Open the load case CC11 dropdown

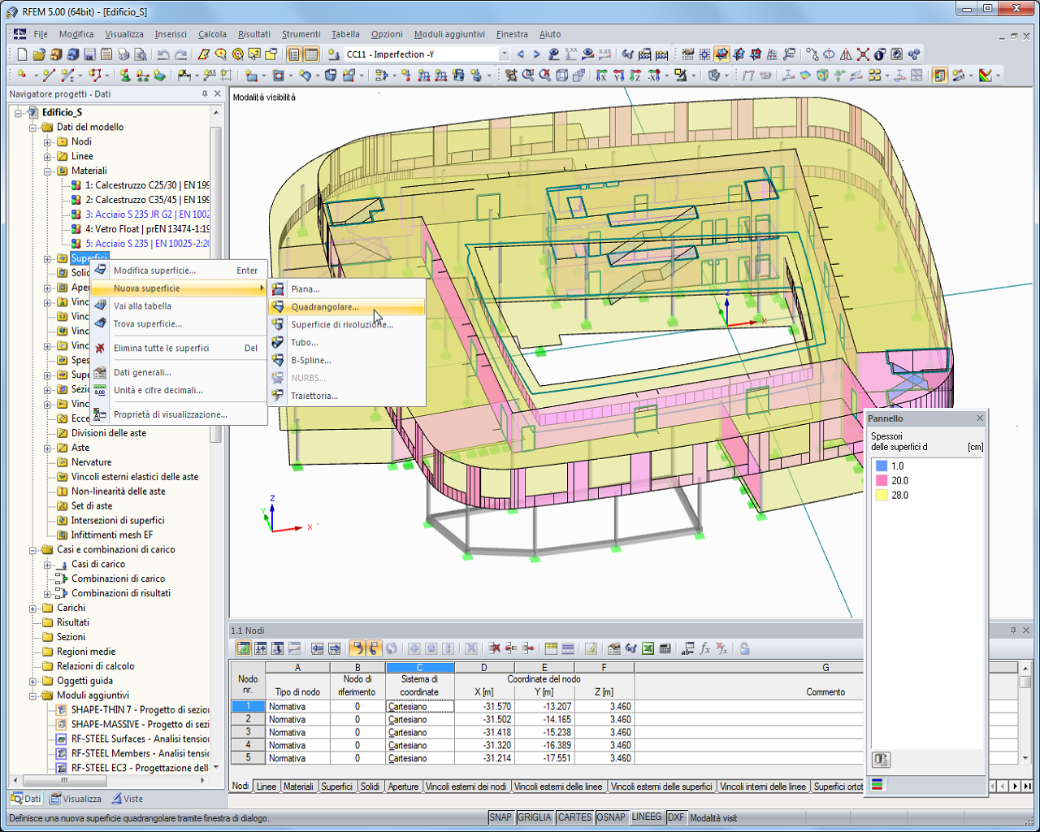pos(504,54)
